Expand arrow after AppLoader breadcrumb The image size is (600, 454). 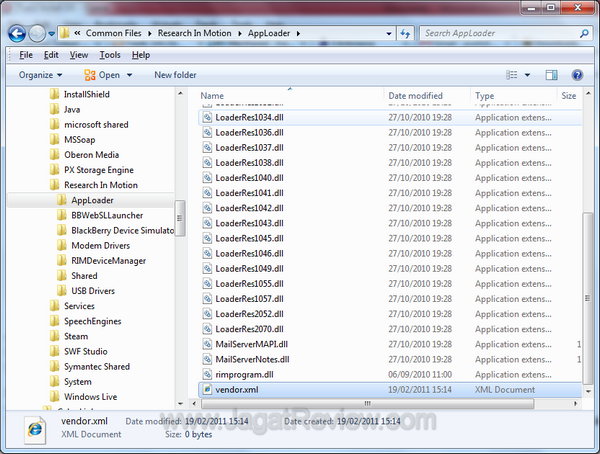tap(298, 34)
